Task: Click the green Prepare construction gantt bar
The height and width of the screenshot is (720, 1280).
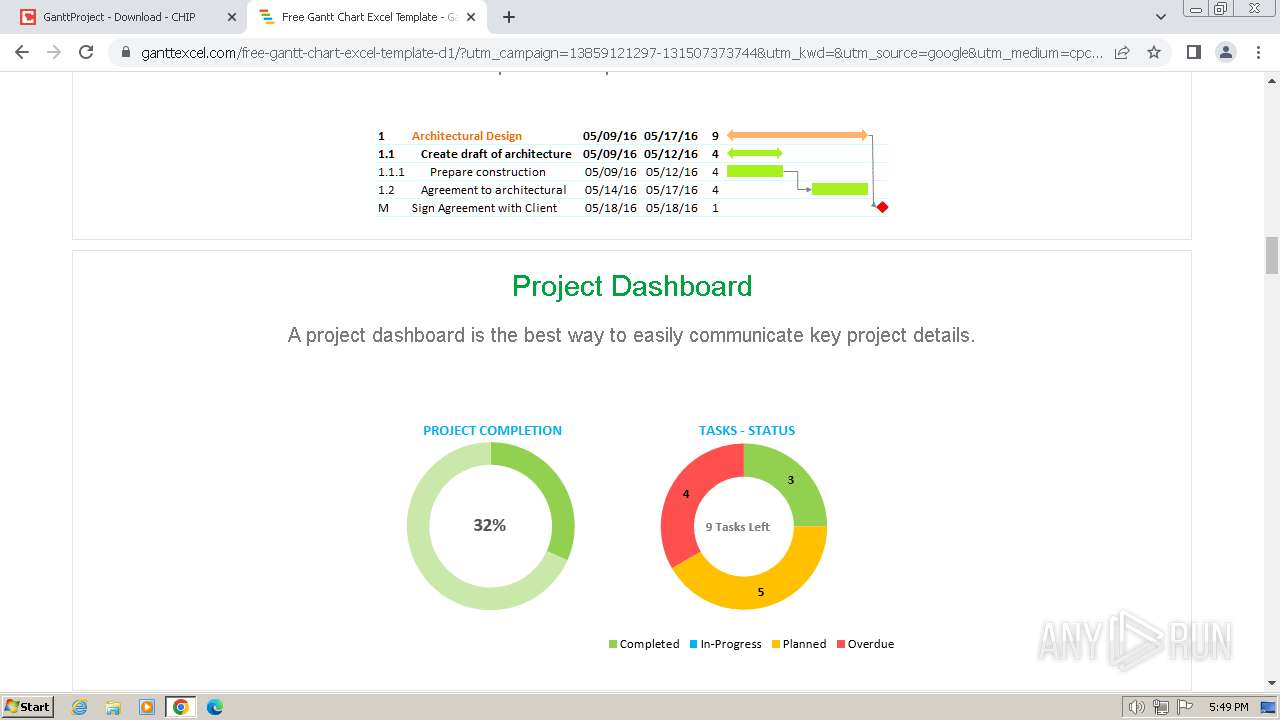Action: (755, 171)
